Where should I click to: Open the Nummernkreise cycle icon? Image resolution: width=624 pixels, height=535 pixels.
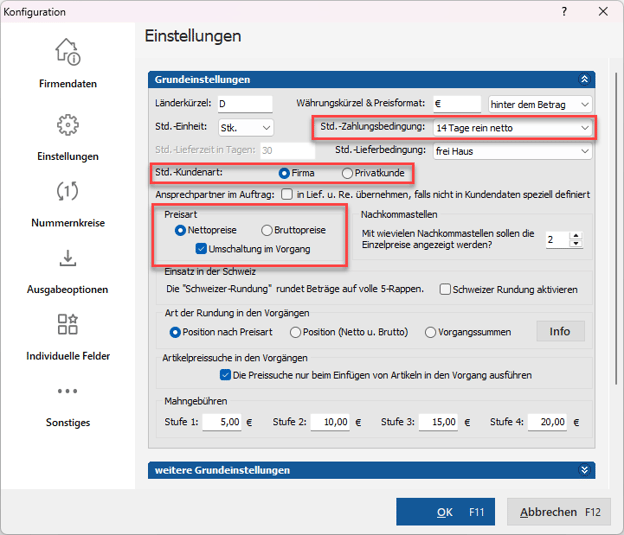[68, 191]
